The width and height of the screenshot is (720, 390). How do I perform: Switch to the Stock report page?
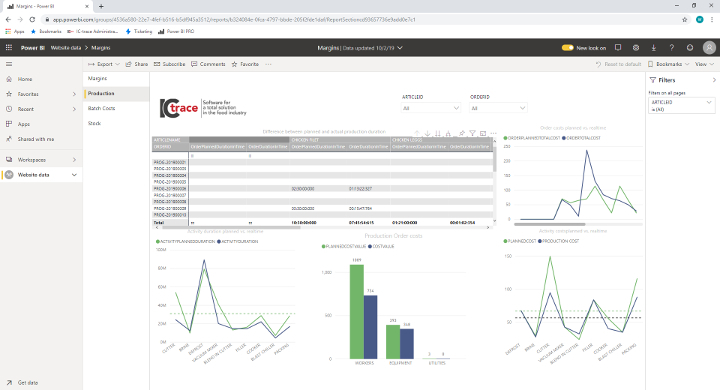point(95,123)
